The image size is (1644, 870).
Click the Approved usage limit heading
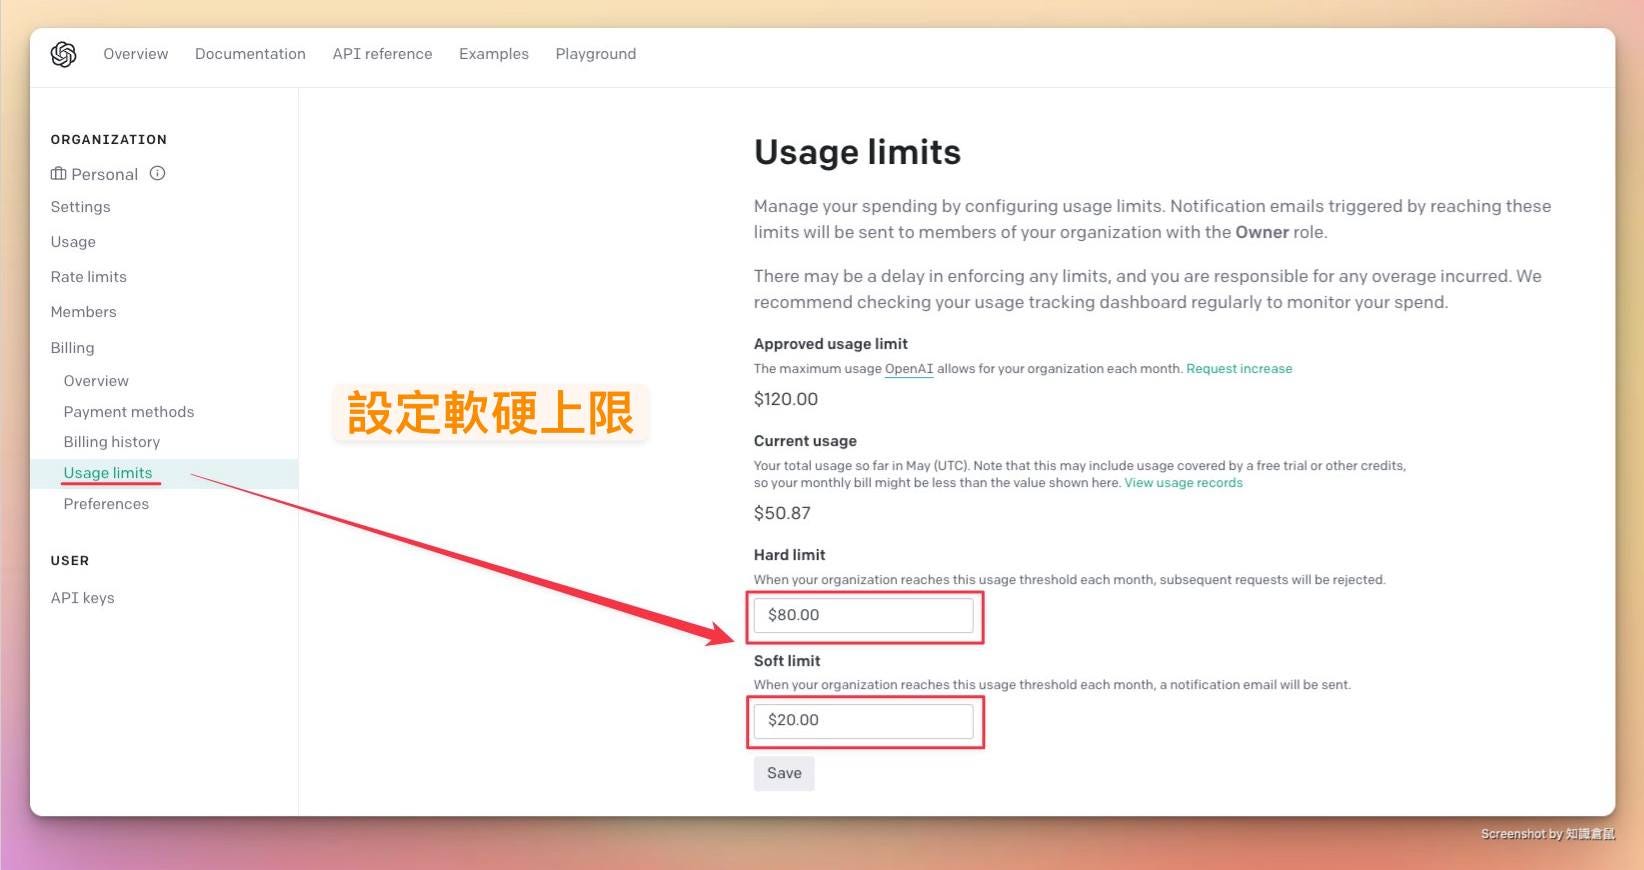coord(831,344)
